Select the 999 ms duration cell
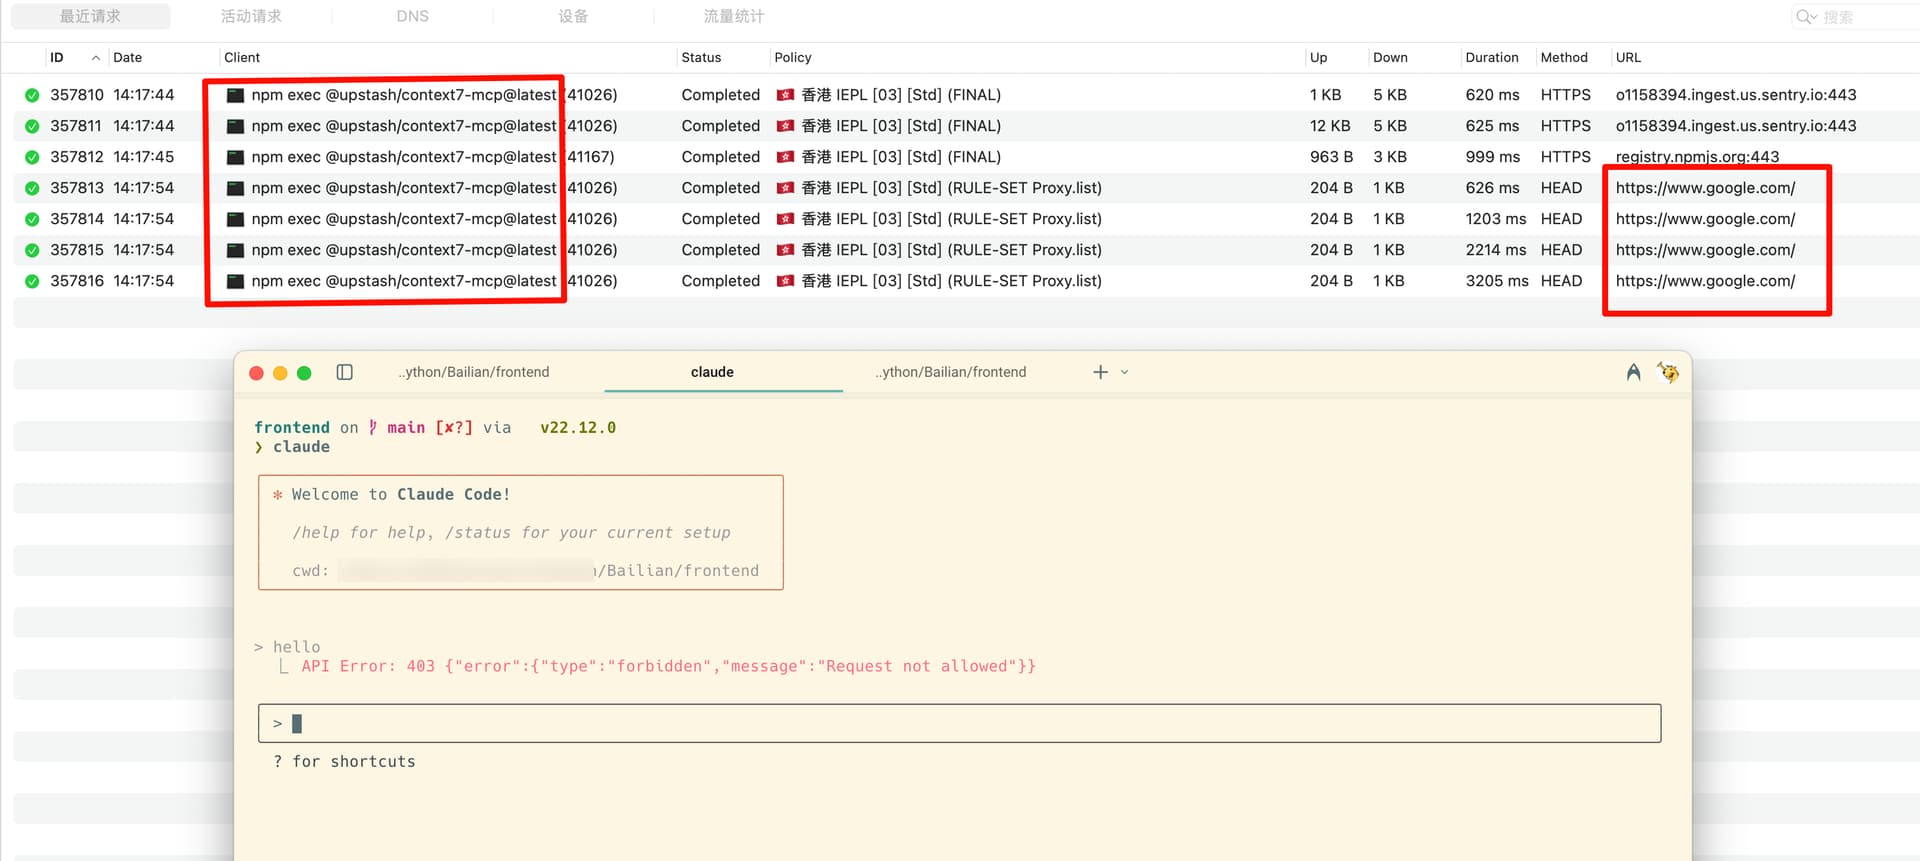Viewport: 1920px width, 861px height. pos(1492,157)
